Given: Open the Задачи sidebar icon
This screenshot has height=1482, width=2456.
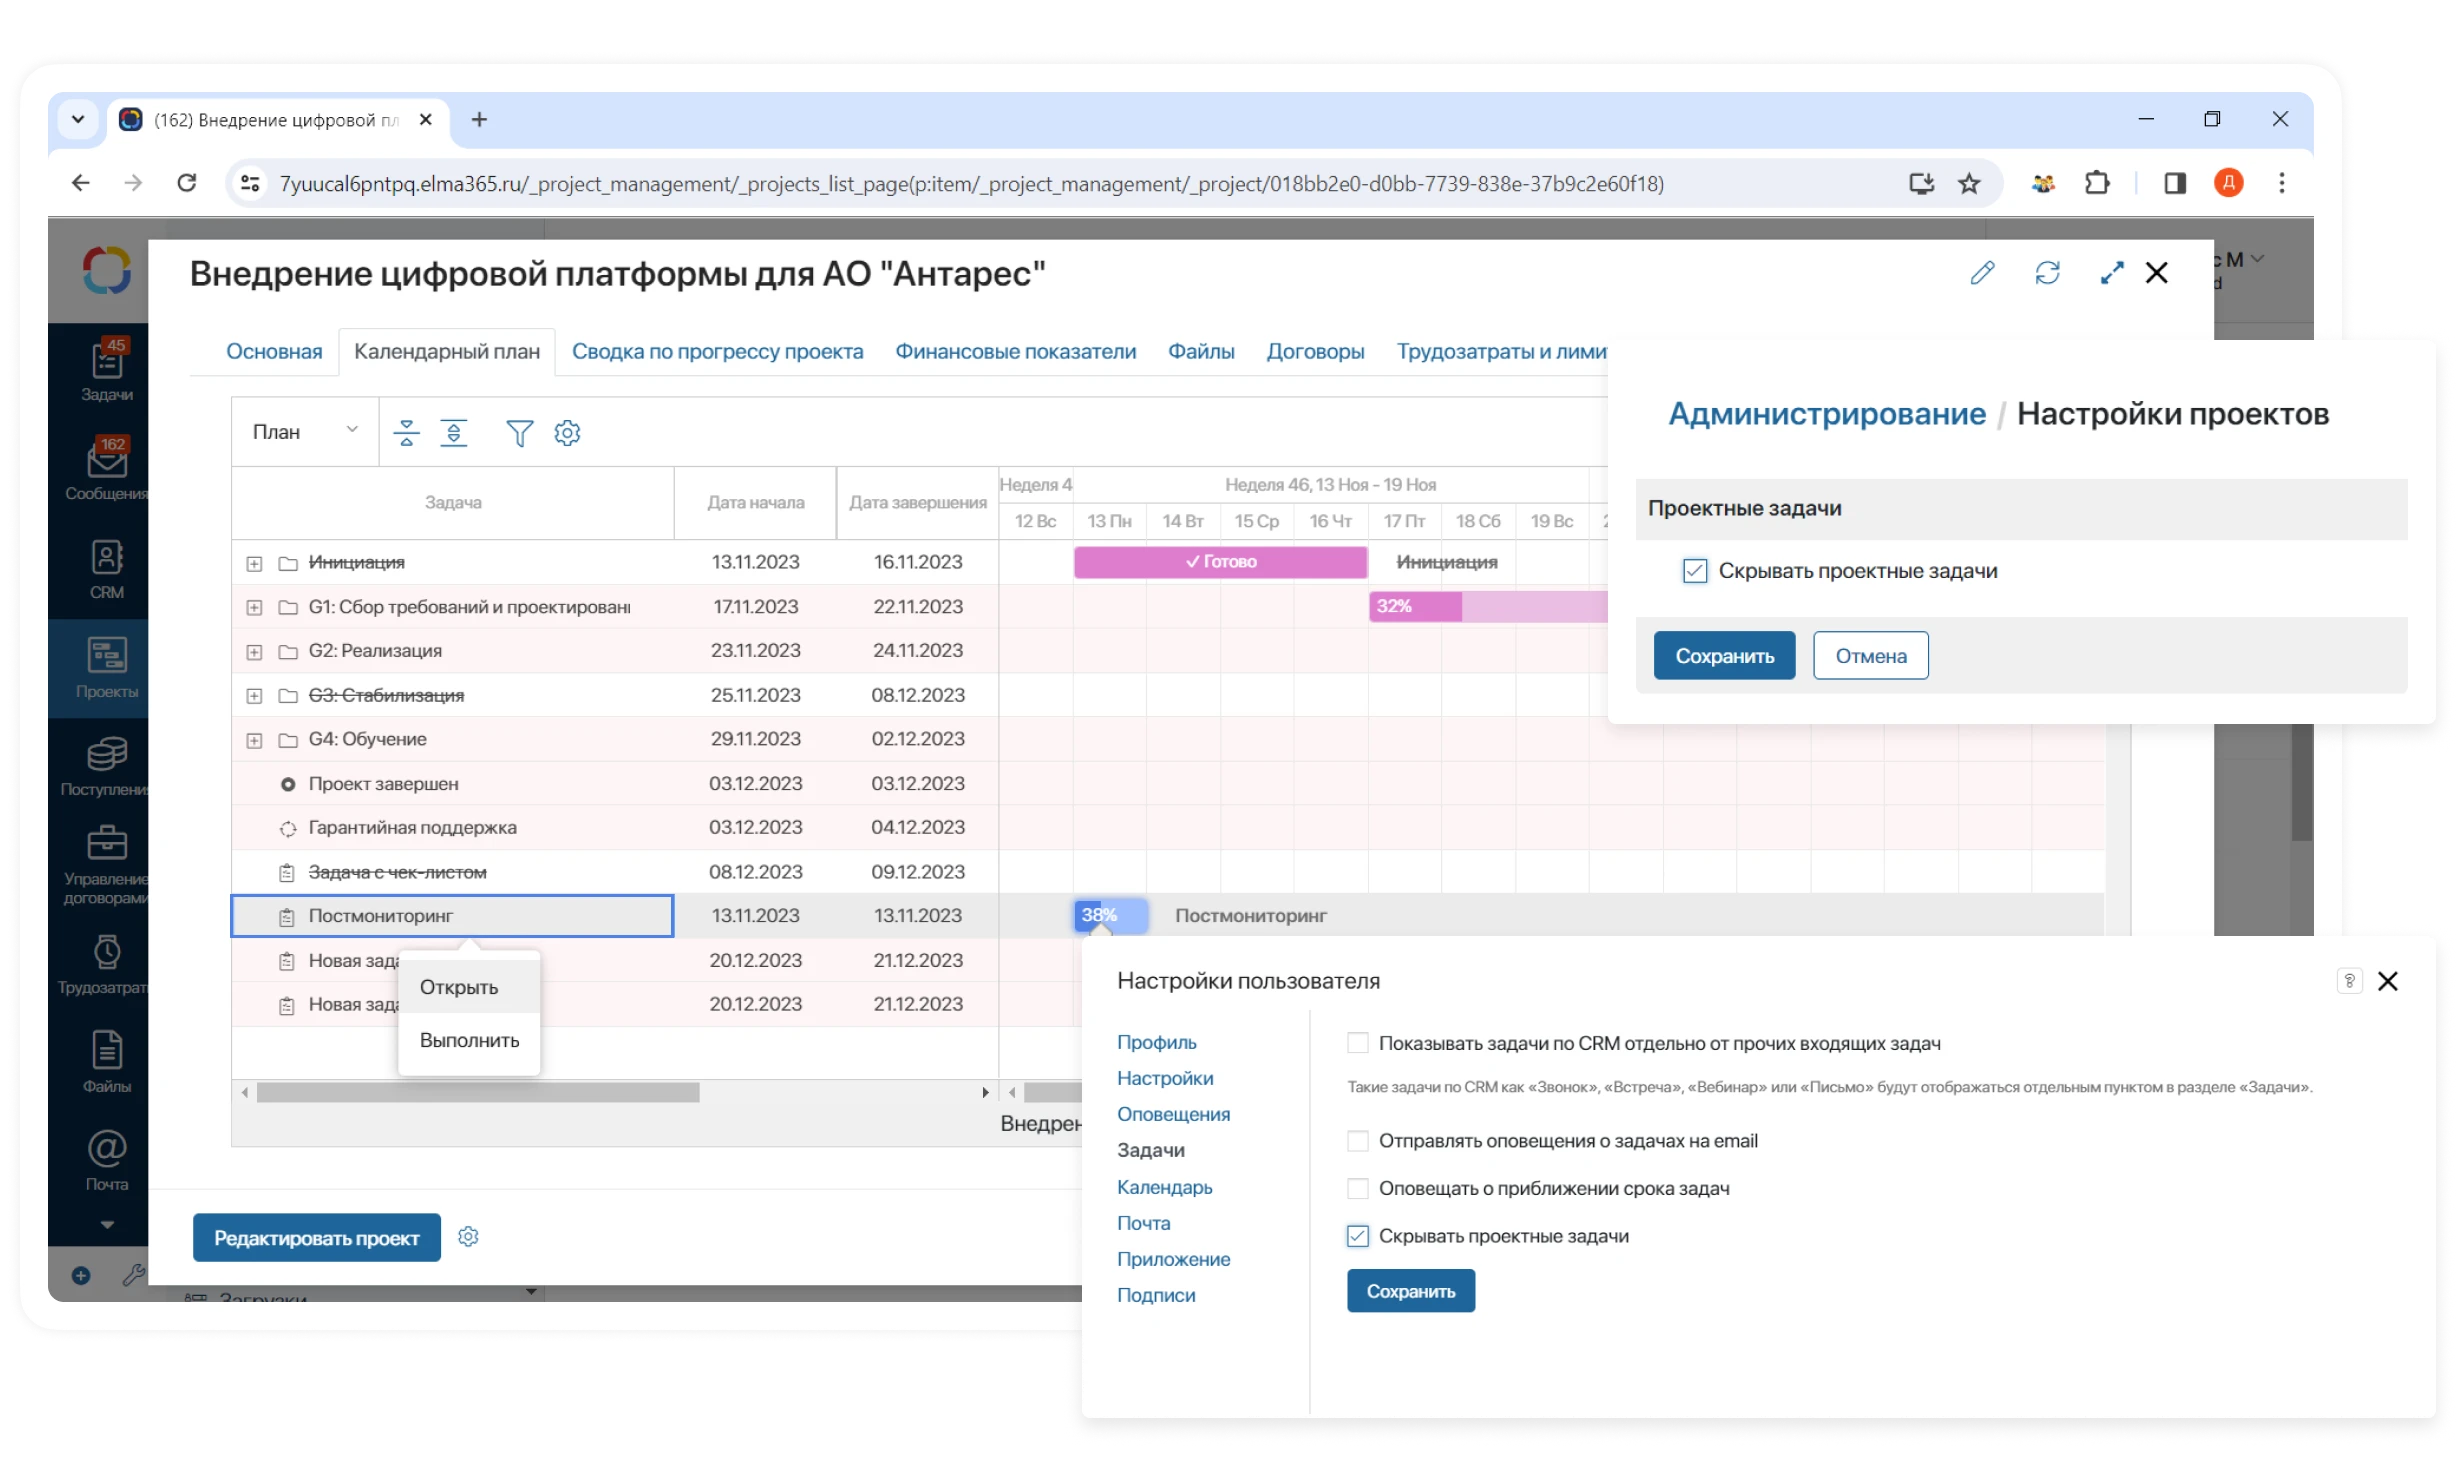Looking at the screenshot, I should tap(107, 370).
